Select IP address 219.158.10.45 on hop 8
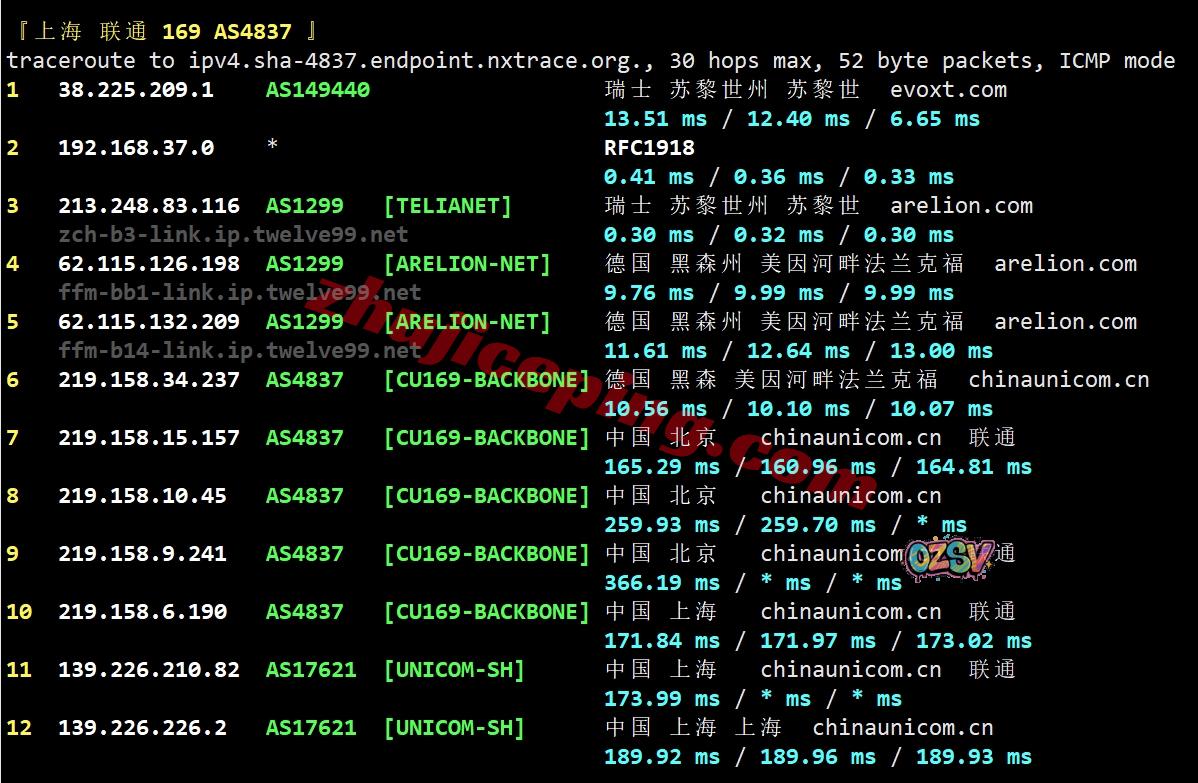Image resolution: width=1198 pixels, height=783 pixels. point(142,496)
